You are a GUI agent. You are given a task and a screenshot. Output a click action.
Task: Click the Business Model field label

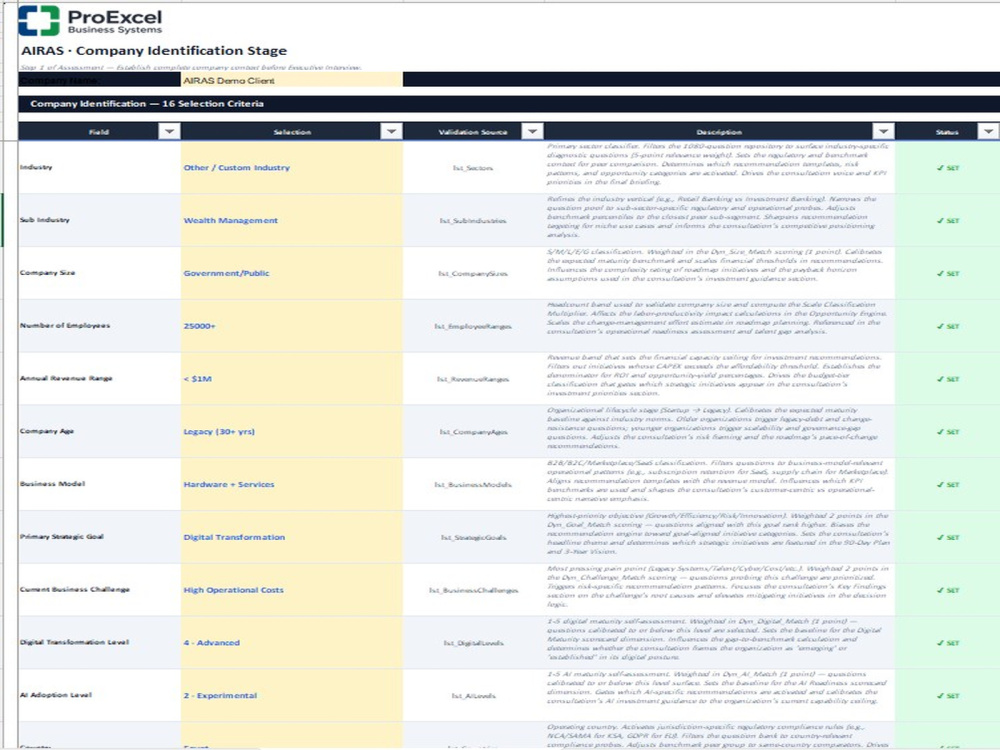click(x=52, y=483)
